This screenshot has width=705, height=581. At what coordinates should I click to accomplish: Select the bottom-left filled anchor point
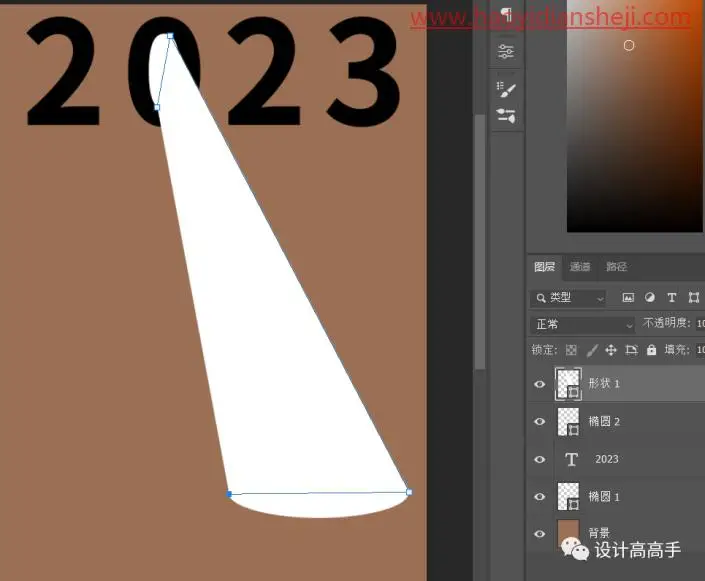pyautogui.click(x=229, y=494)
